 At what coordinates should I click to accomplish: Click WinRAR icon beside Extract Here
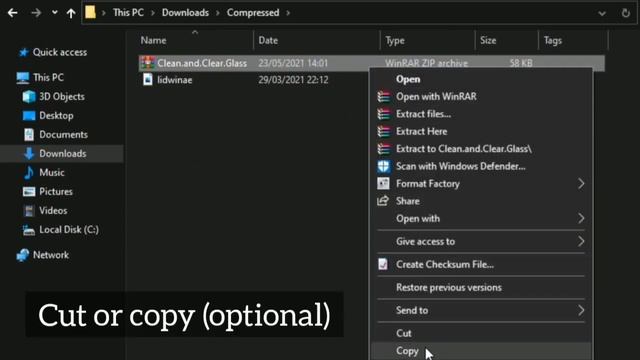[x=383, y=131]
